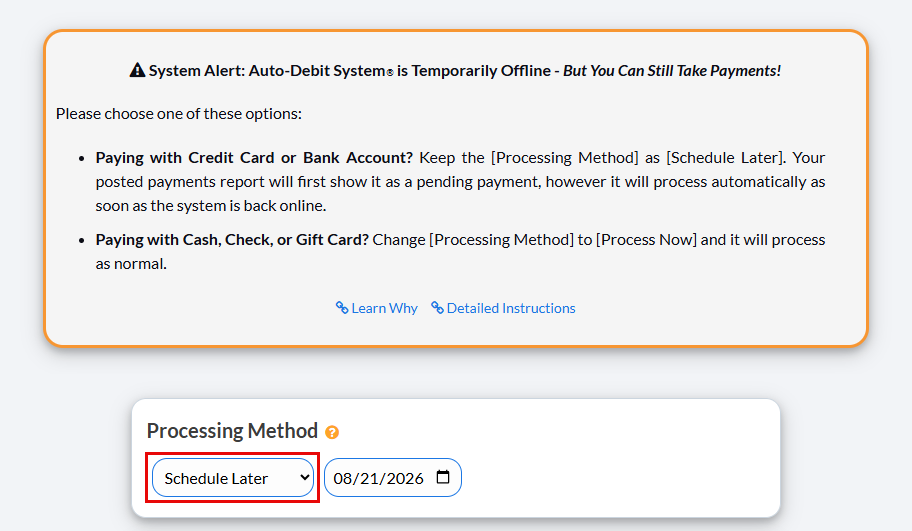Click the 'Schedule Later' text in the select box
The width and height of the screenshot is (912, 531).
[216, 479]
